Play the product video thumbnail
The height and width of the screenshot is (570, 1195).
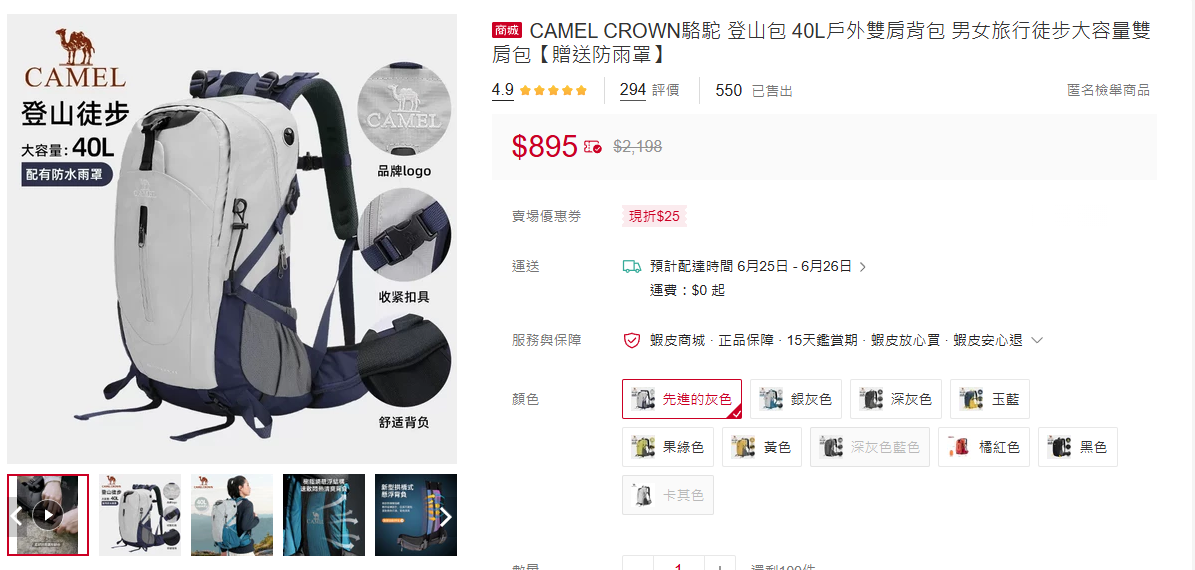point(48,515)
